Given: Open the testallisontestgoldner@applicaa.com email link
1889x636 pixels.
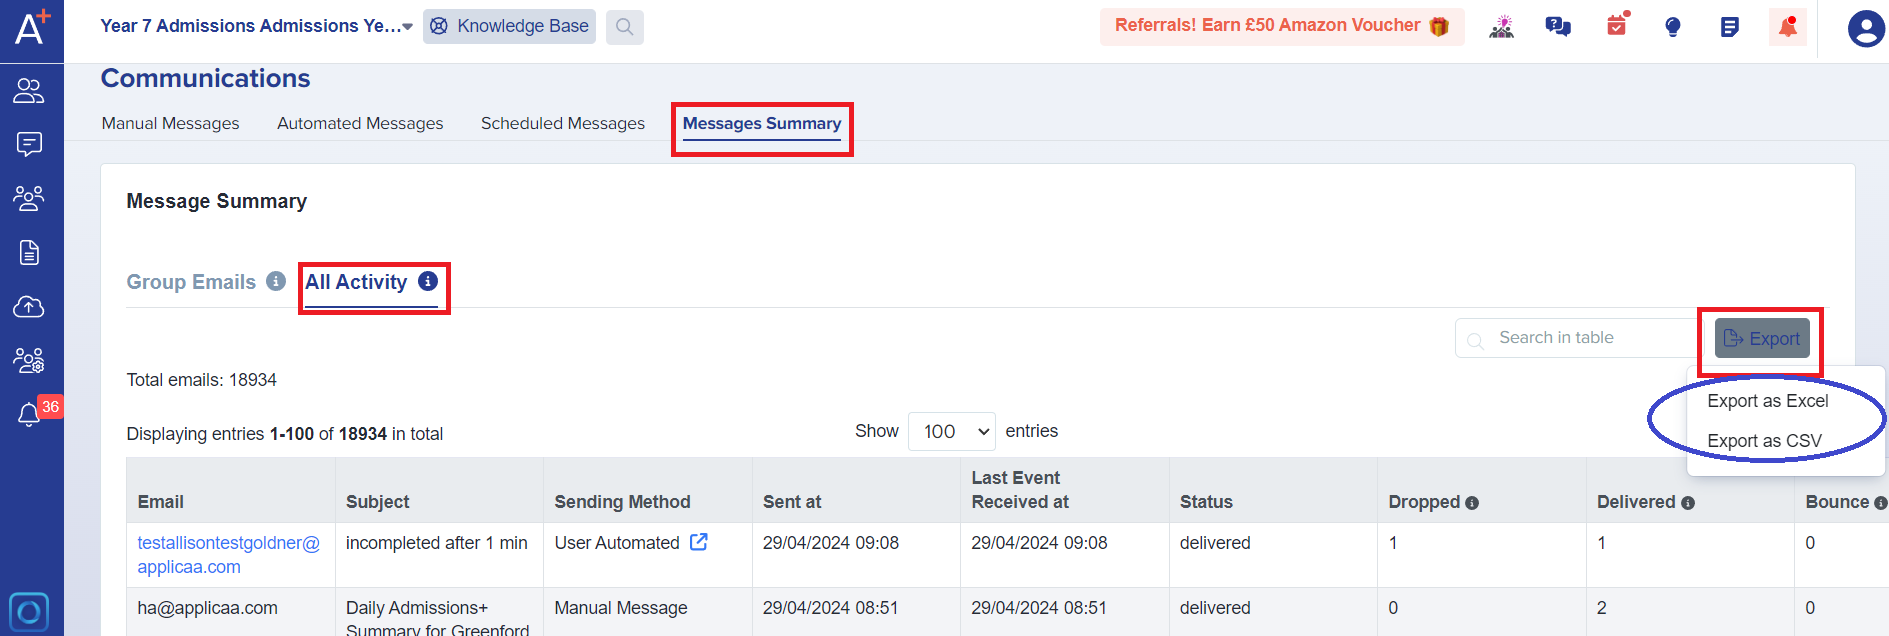Looking at the screenshot, I should click(229, 555).
